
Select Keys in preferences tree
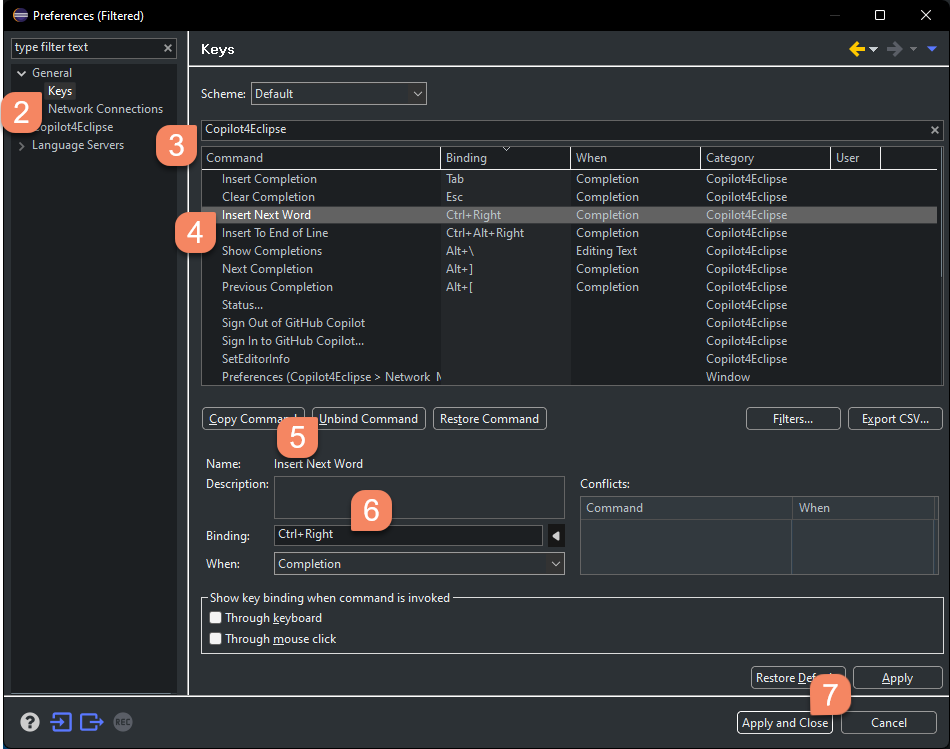pos(60,91)
